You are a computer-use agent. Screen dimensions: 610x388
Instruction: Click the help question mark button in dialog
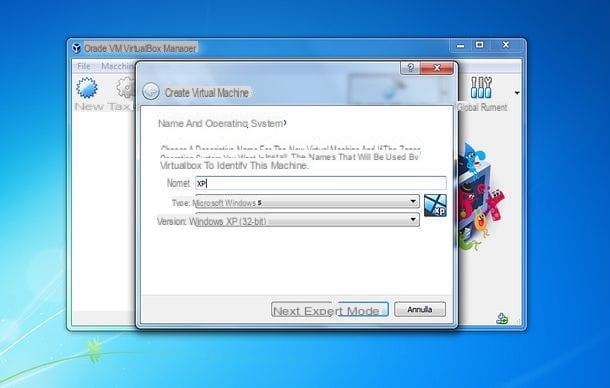410,68
